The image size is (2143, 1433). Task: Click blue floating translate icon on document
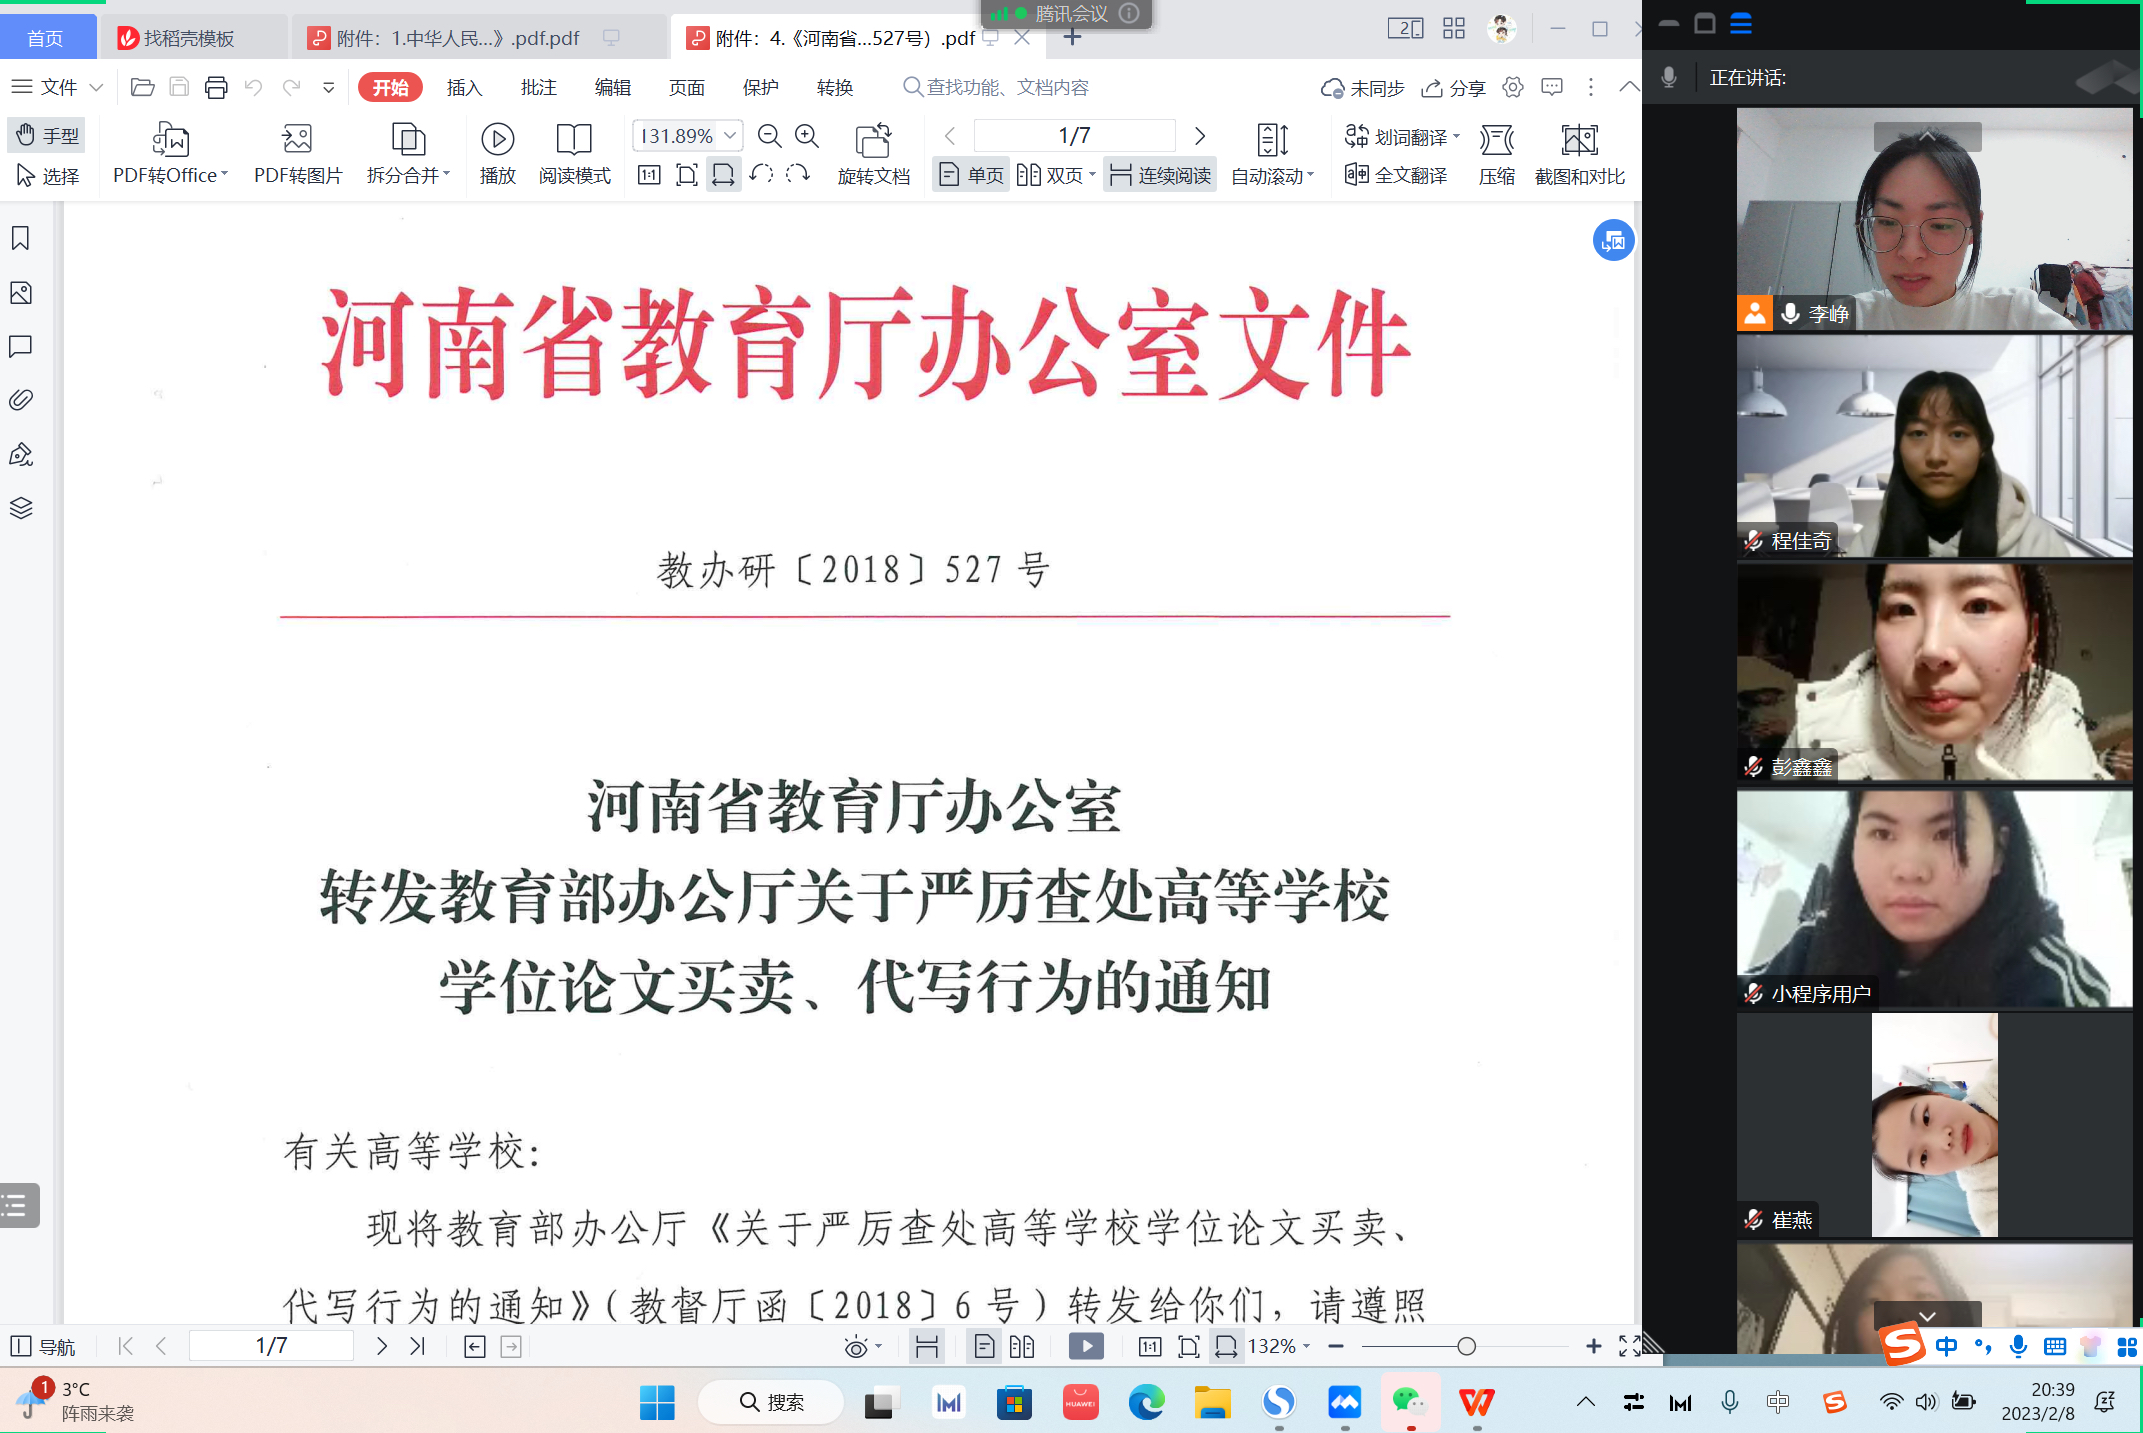click(1613, 240)
